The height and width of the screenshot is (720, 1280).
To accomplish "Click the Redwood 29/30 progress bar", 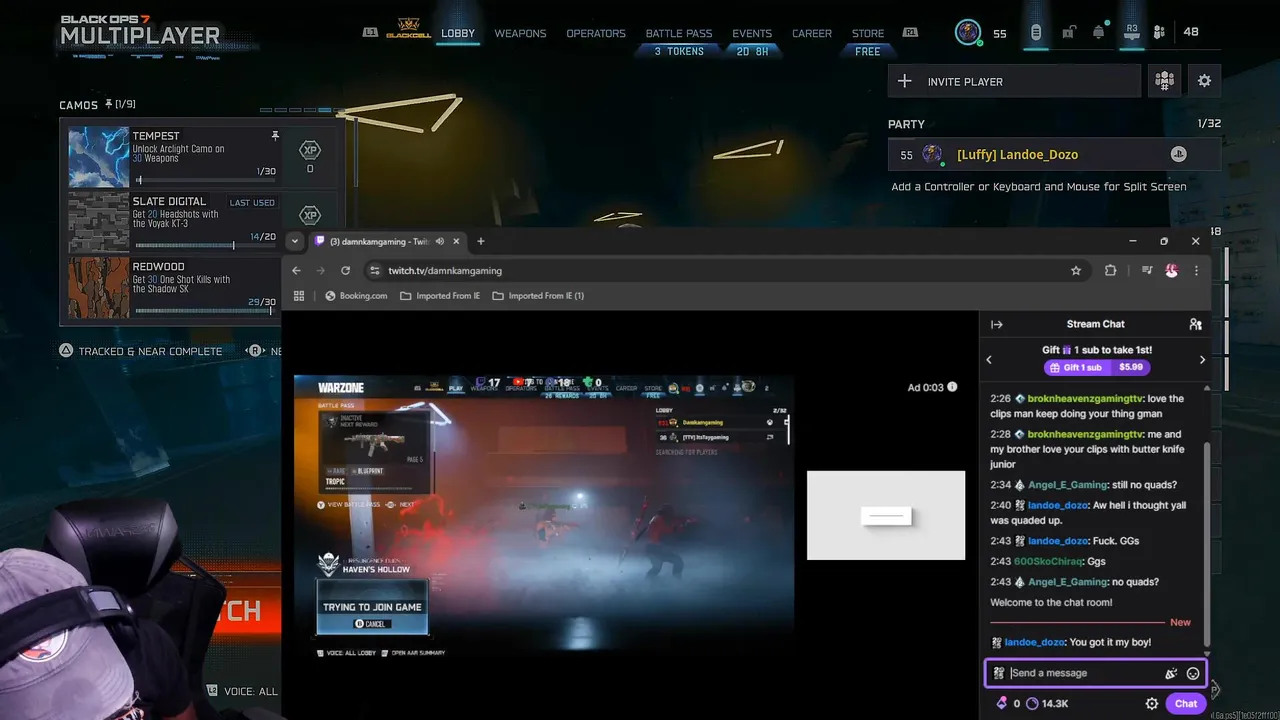I will [205, 311].
